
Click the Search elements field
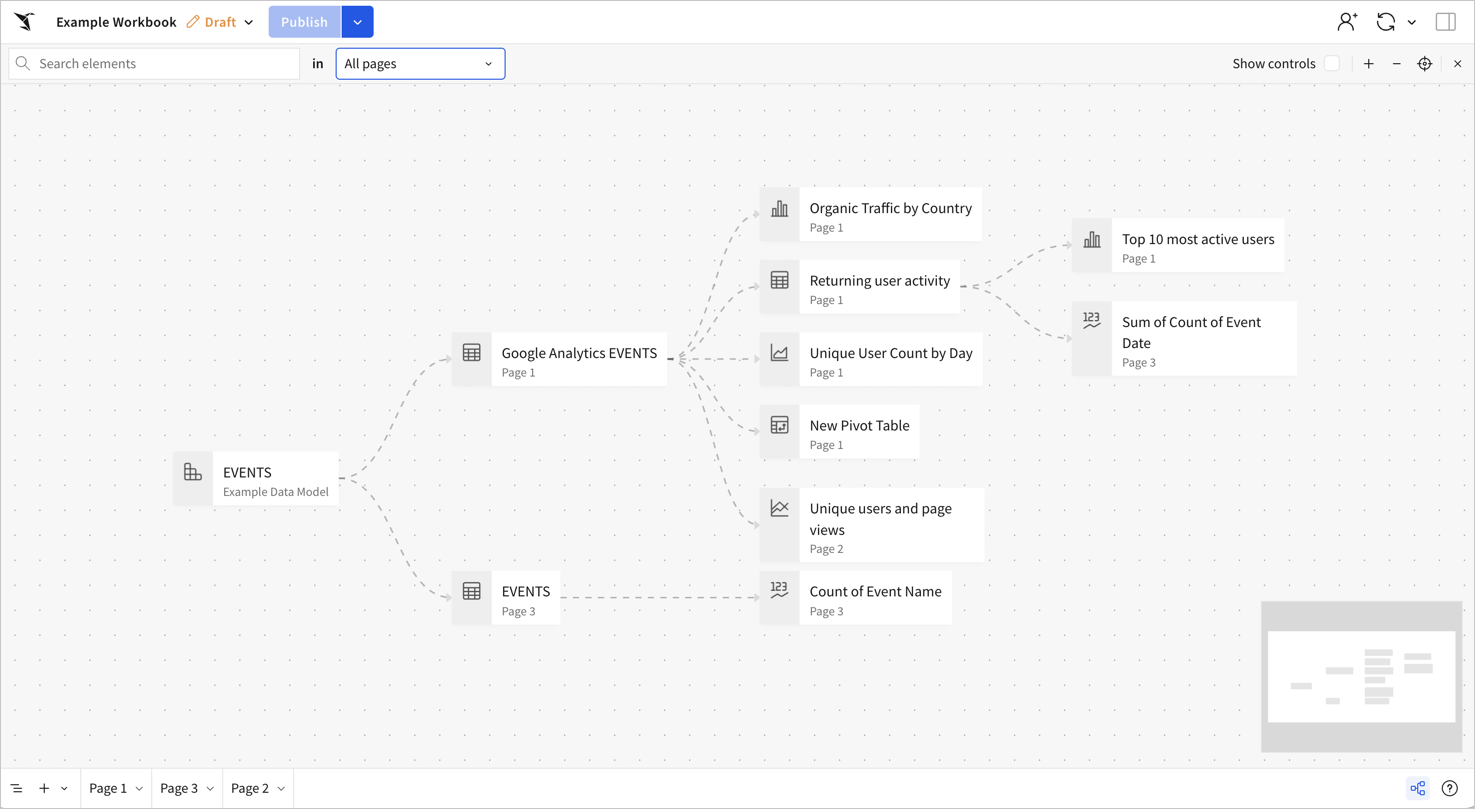(x=154, y=64)
